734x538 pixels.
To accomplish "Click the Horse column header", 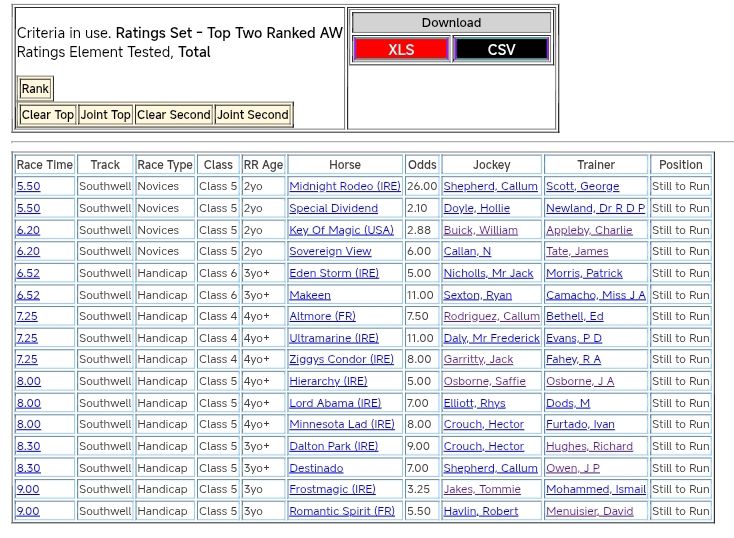I will [345, 165].
